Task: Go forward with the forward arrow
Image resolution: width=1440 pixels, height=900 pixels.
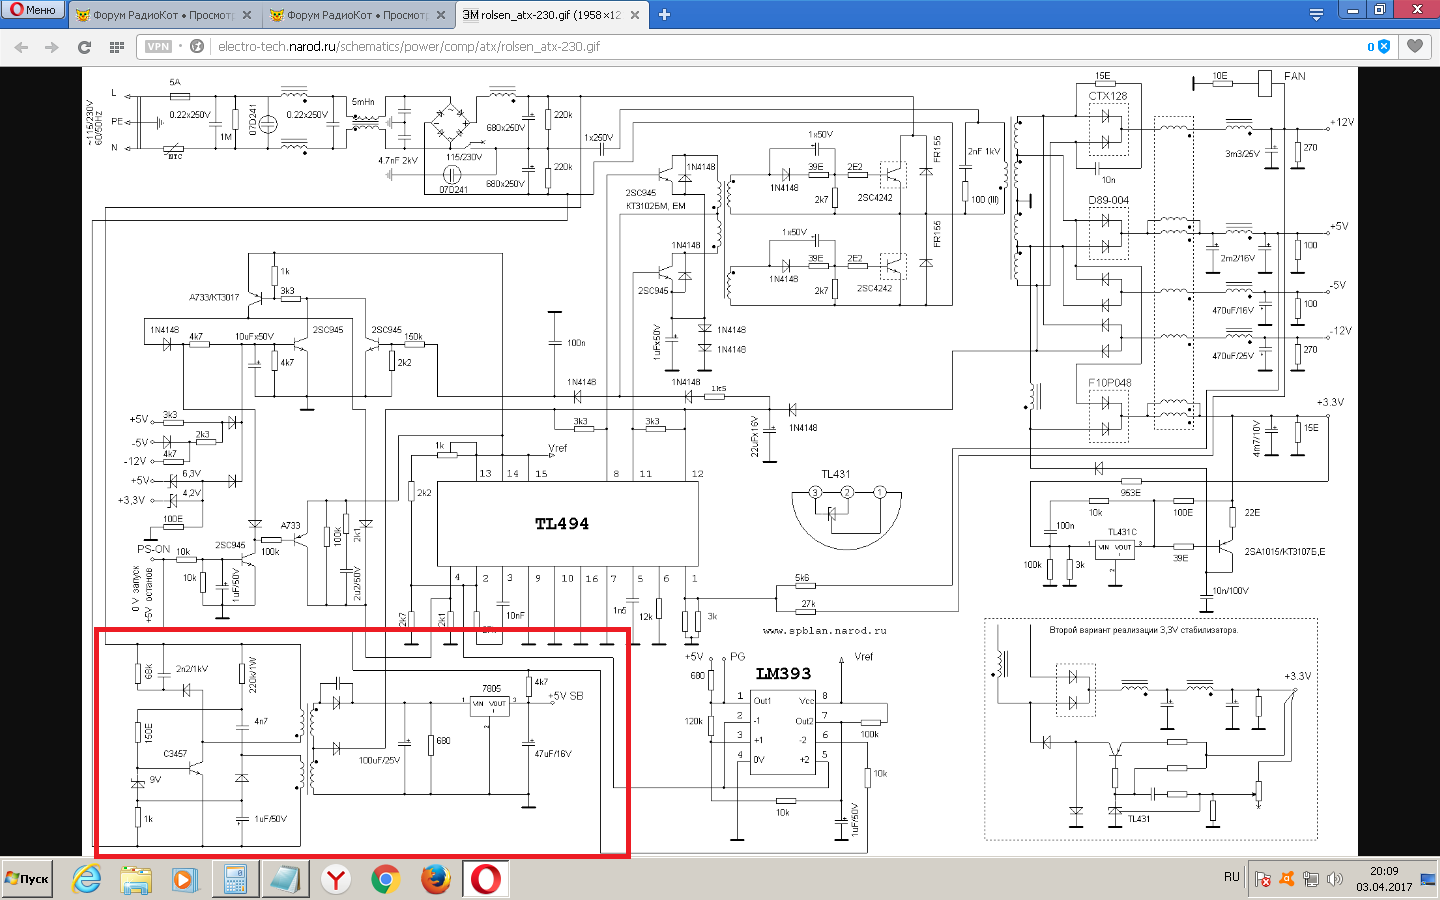Action: [x=52, y=47]
